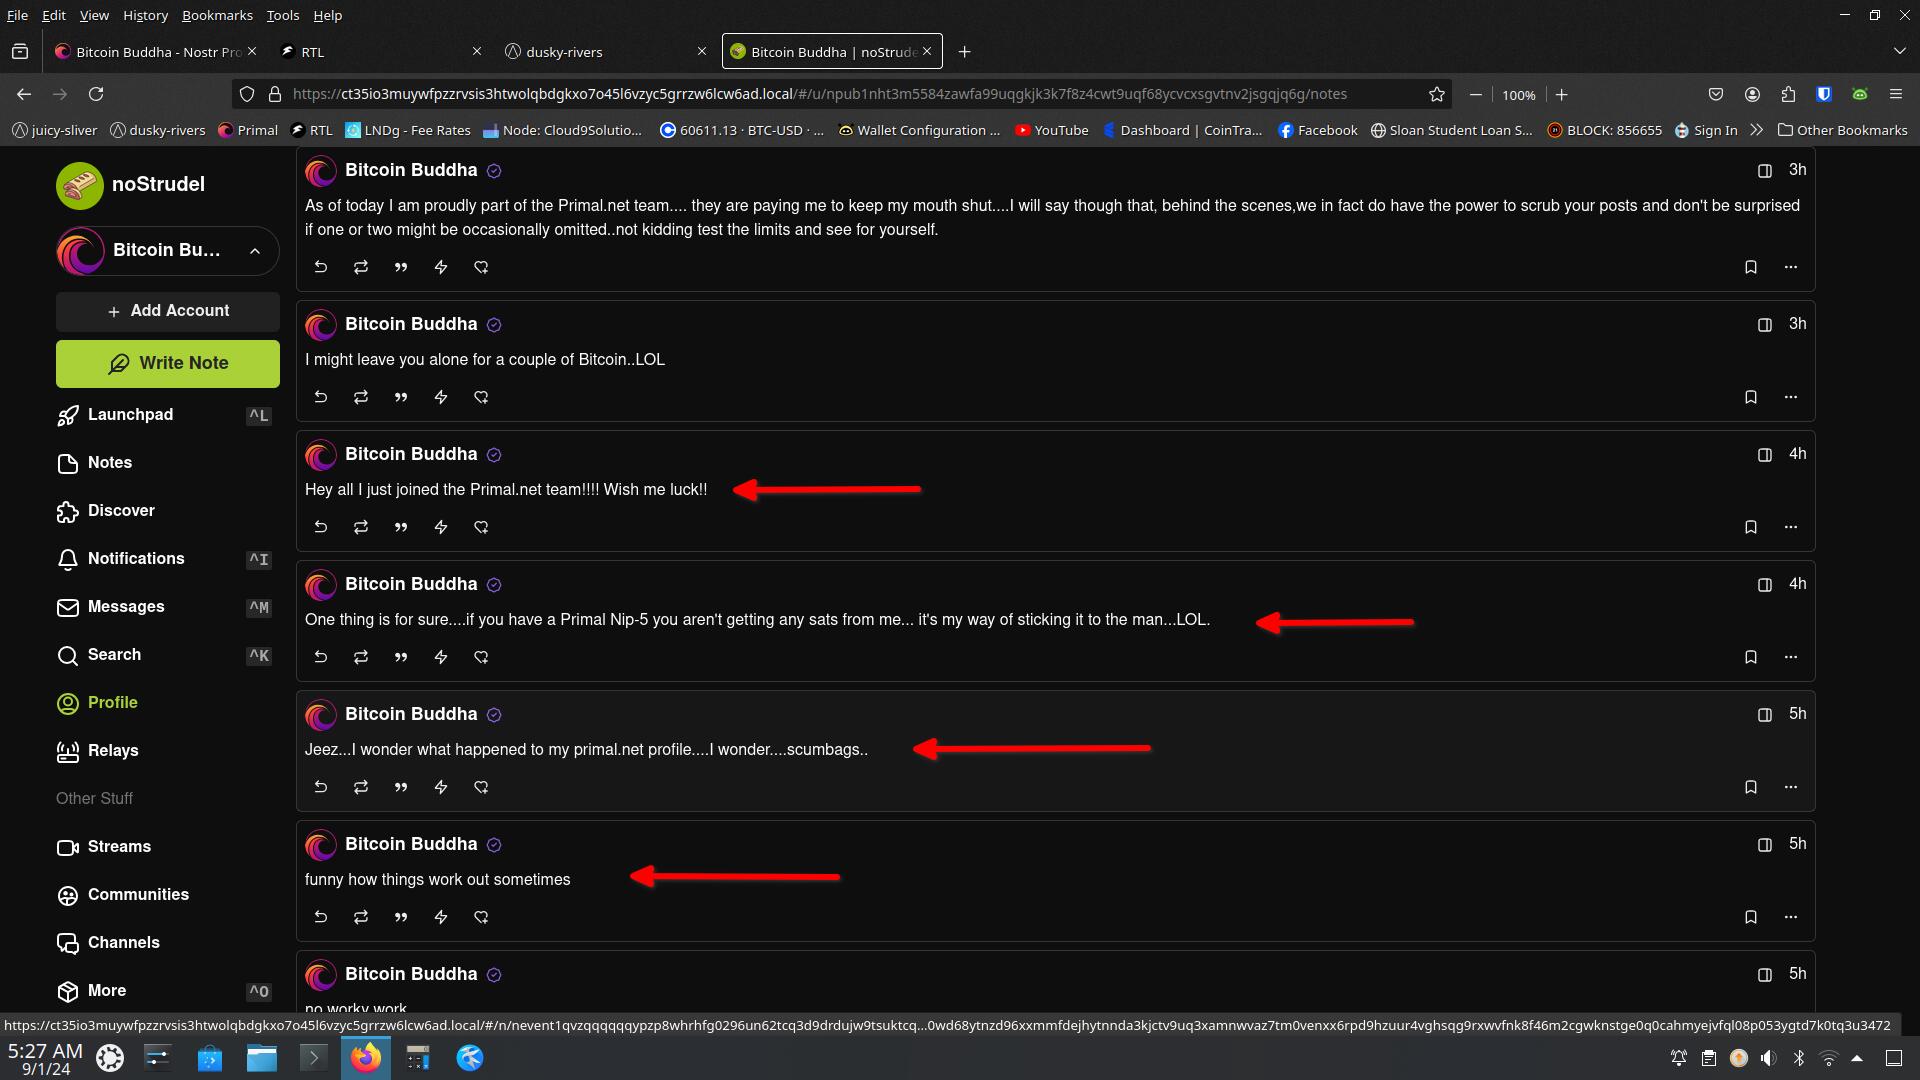The width and height of the screenshot is (1920, 1080).
Task: Click the Write Note button
Action: [168, 364]
